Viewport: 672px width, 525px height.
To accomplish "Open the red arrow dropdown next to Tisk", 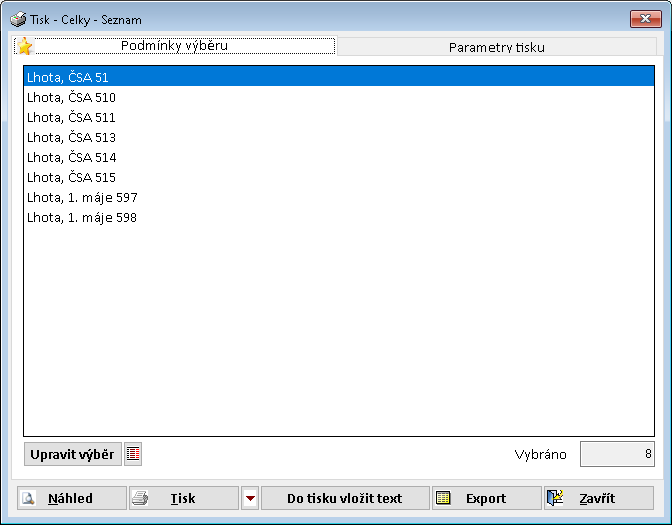I will click(250, 498).
